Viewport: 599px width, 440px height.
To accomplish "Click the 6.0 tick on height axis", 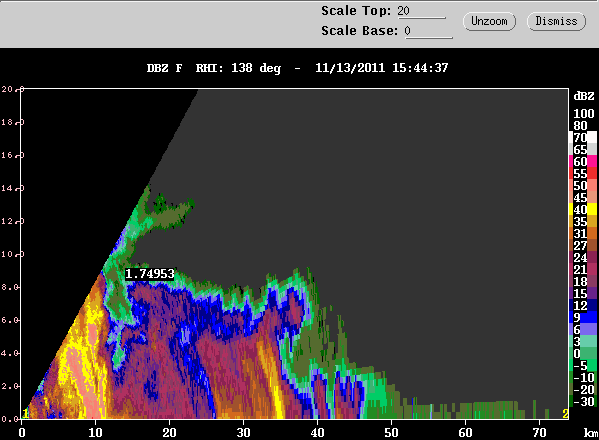I will [10, 320].
